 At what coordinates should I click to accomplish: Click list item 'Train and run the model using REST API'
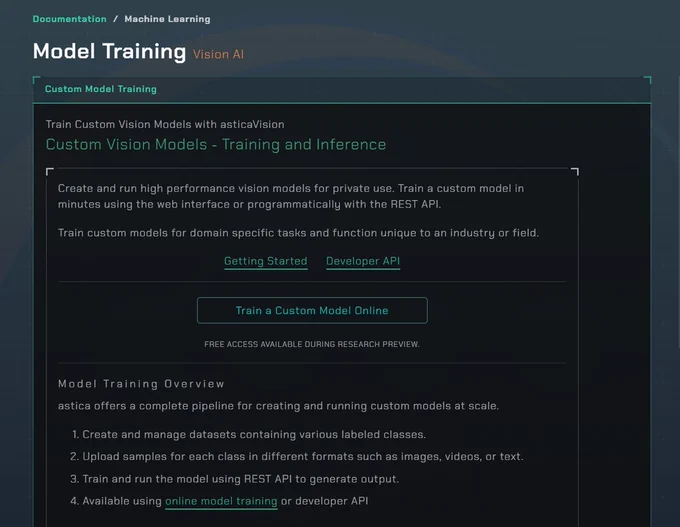[240, 479]
